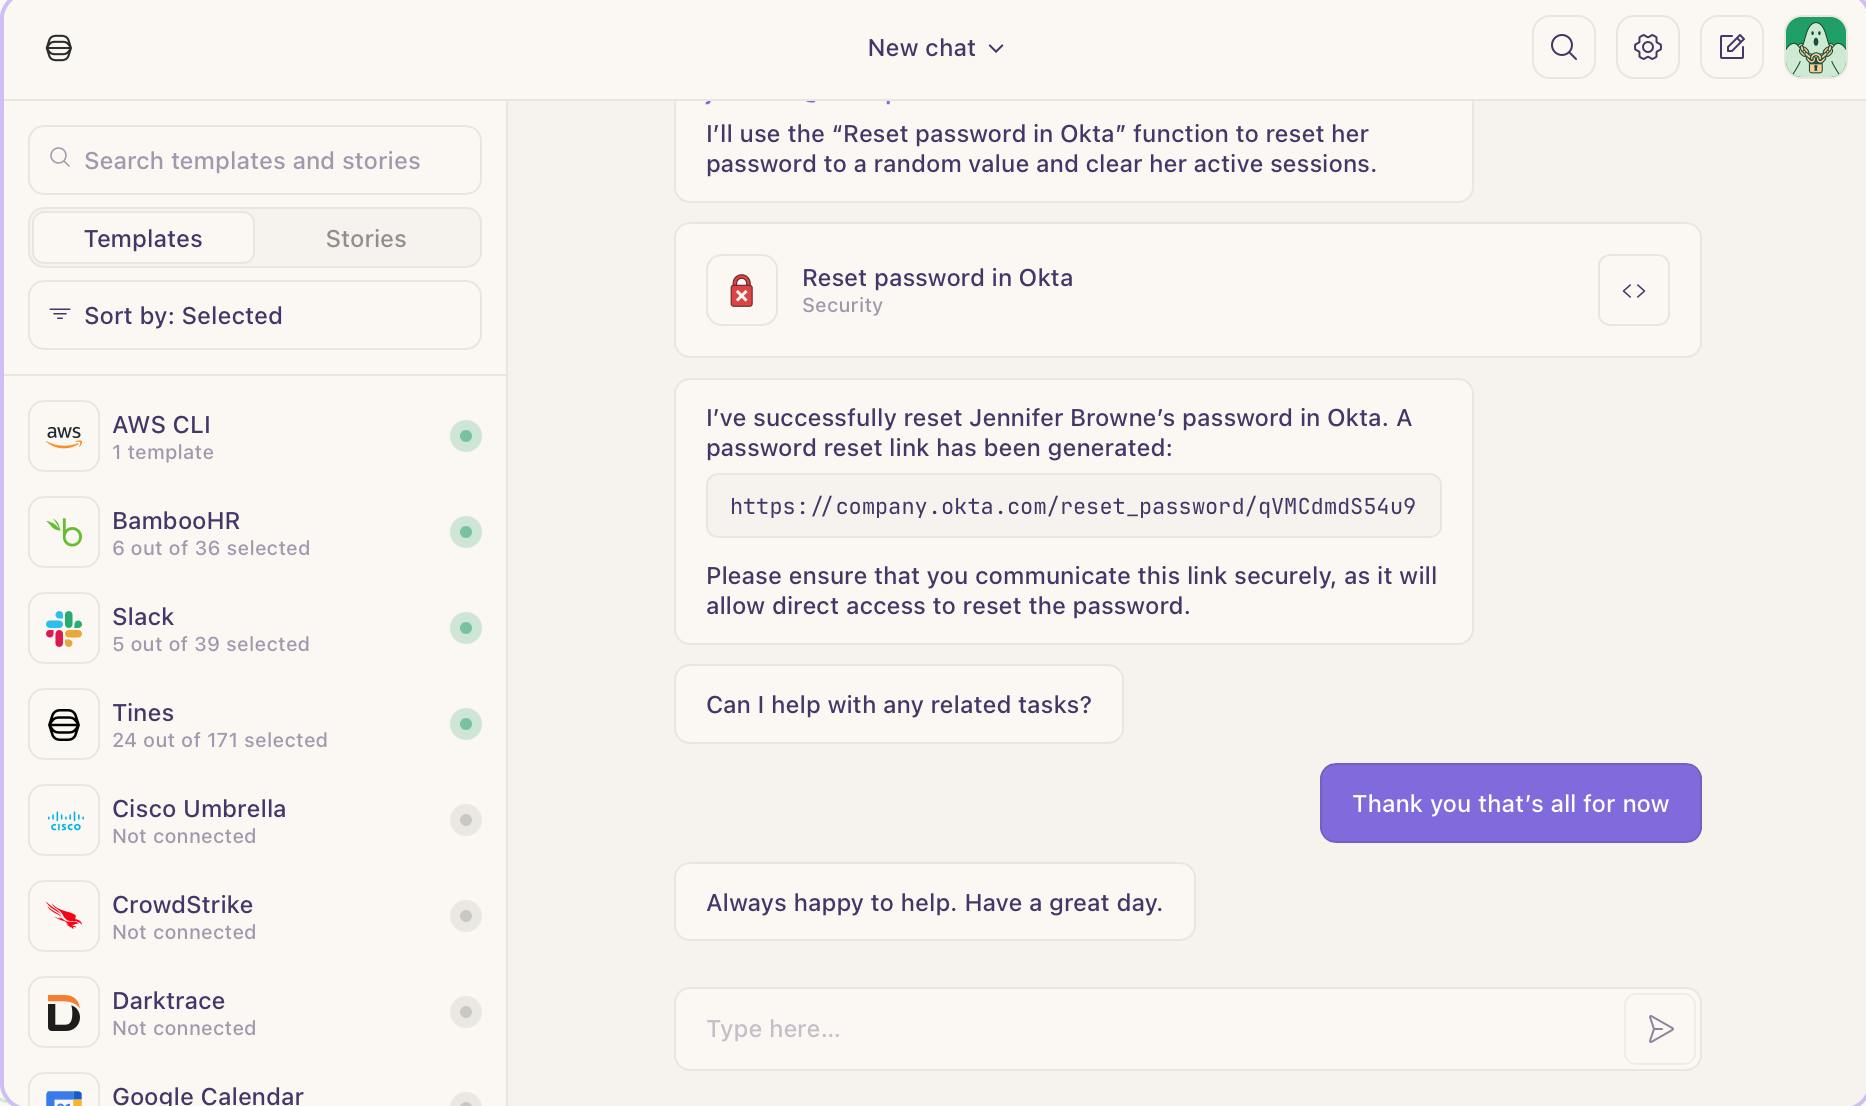The width and height of the screenshot is (1866, 1106).
Task: Click the magnifier icon inside template search
Action: click(60, 158)
